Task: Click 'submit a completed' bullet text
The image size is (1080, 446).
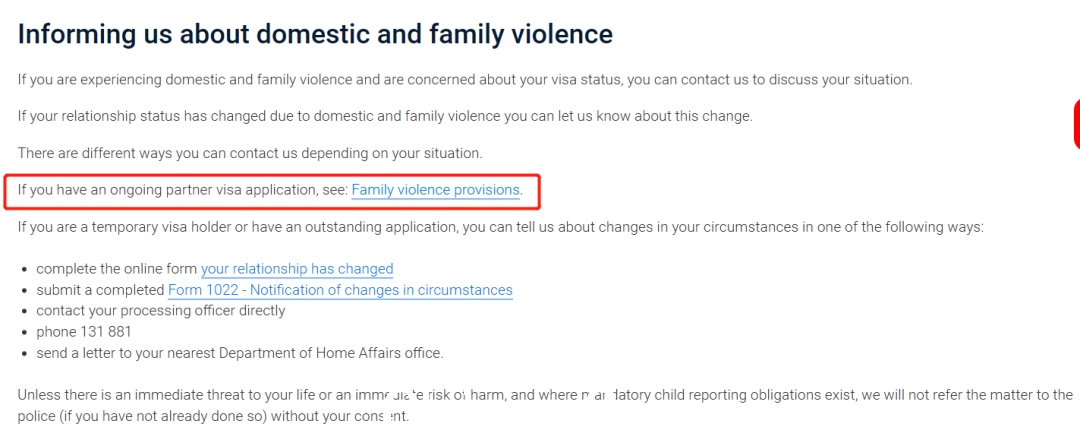Action: tap(101, 290)
